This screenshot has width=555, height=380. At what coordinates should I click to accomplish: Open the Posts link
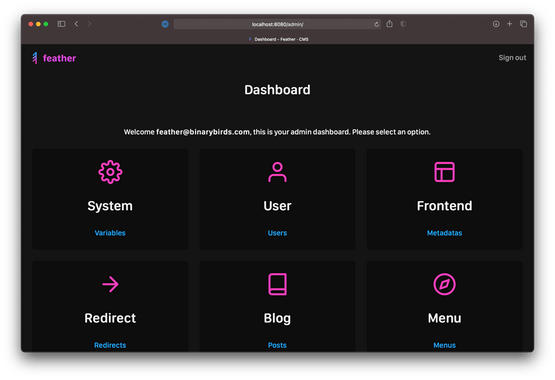pyautogui.click(x=278, y=345)
